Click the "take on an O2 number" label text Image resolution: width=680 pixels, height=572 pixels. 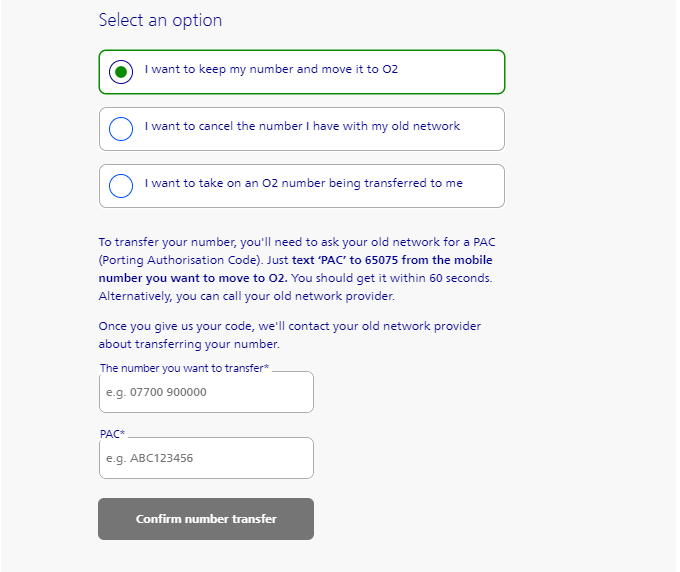click(x=303, y=184)
